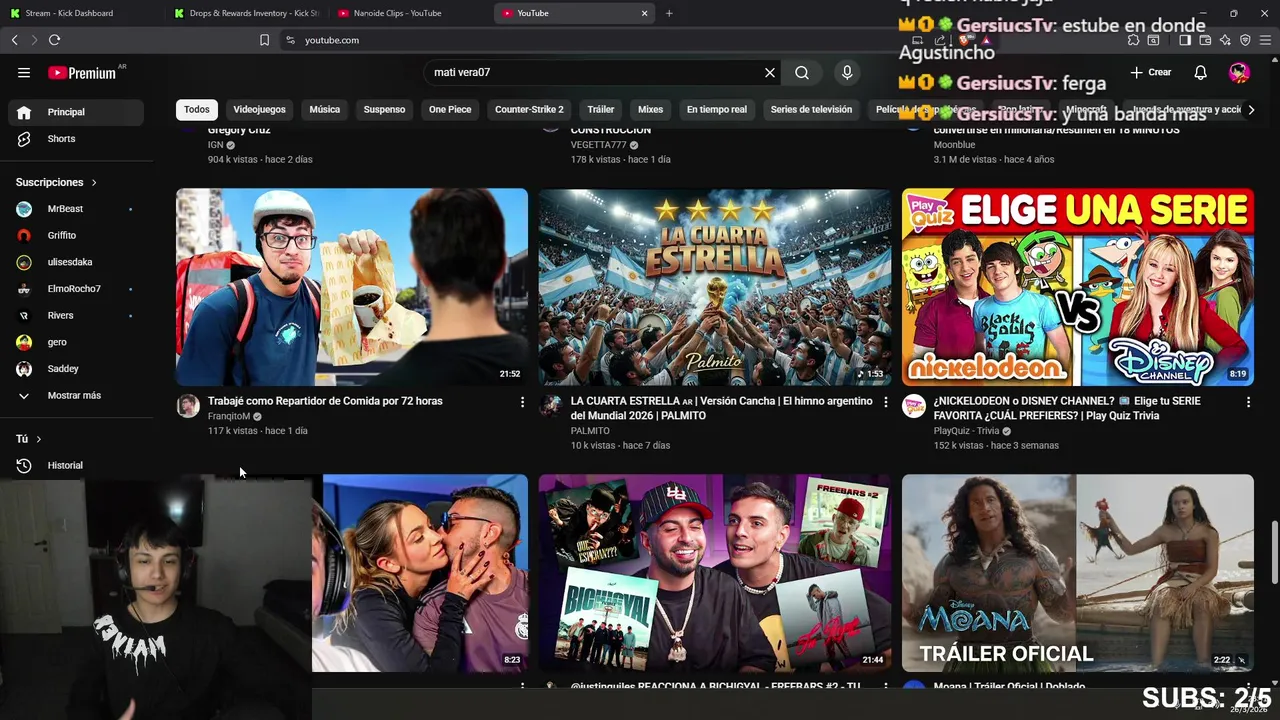Toggle the Brave sidebar panel icon
This screenshot has width=1280, height=720.
[x=1185, y=40]
